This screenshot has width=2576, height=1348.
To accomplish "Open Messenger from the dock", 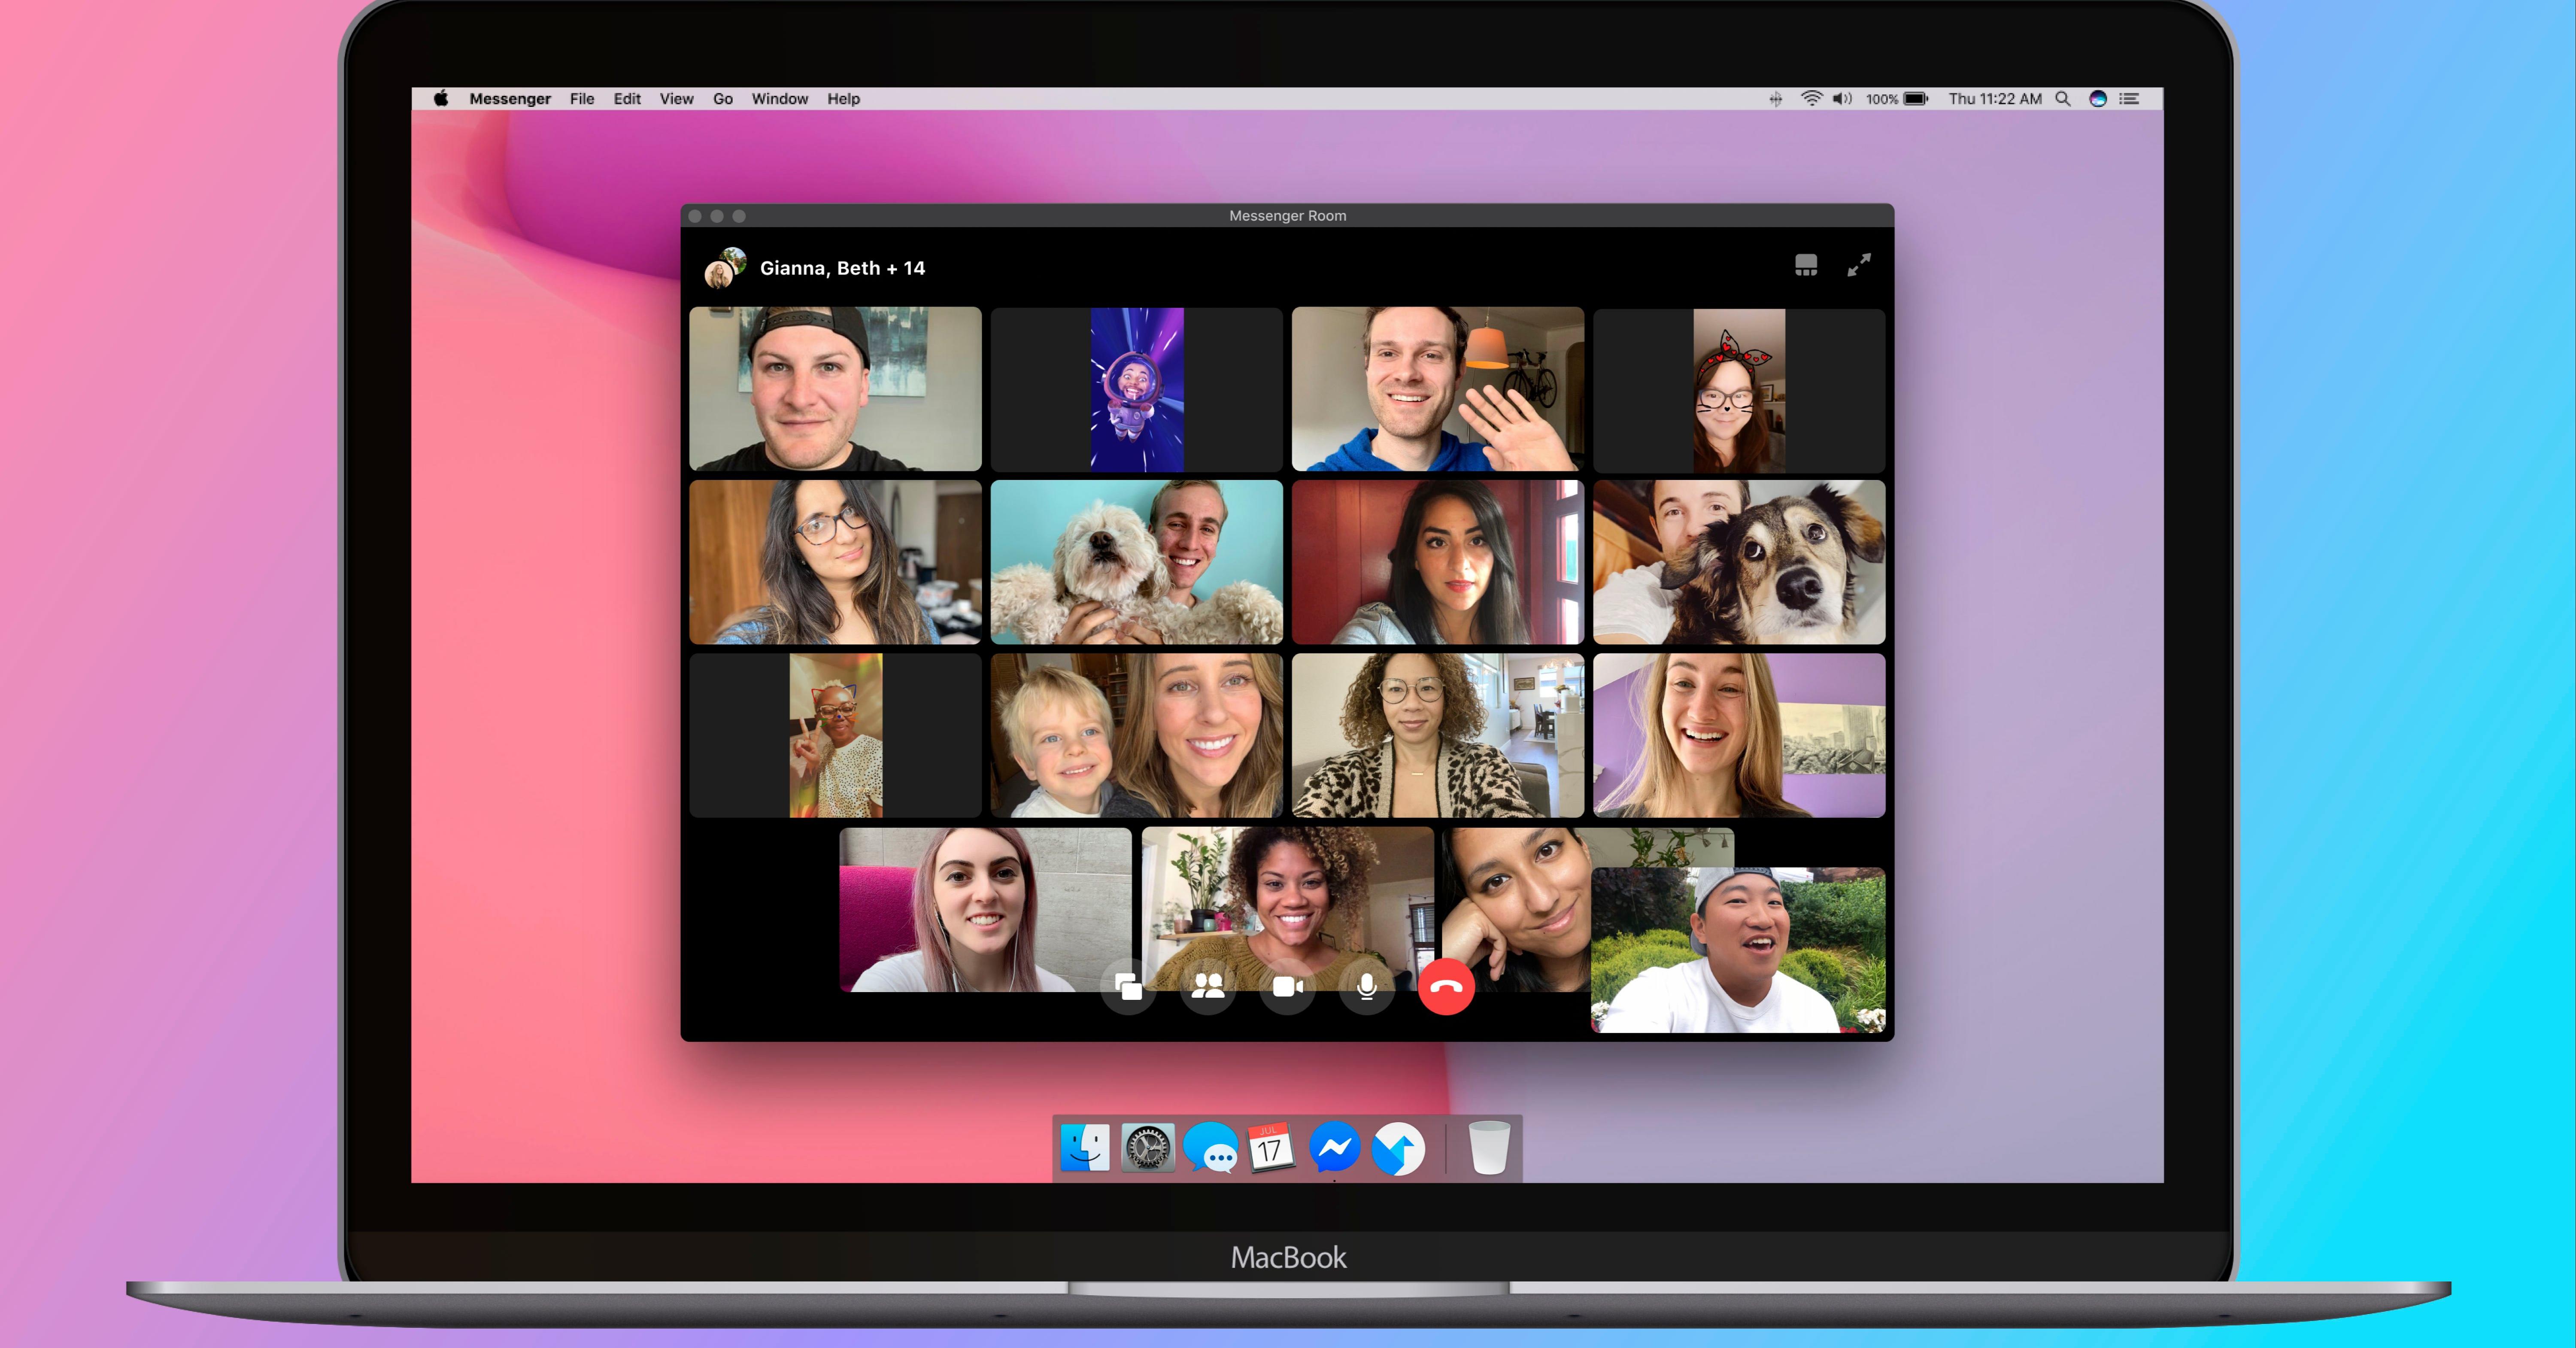I will coord(1335,1148).
